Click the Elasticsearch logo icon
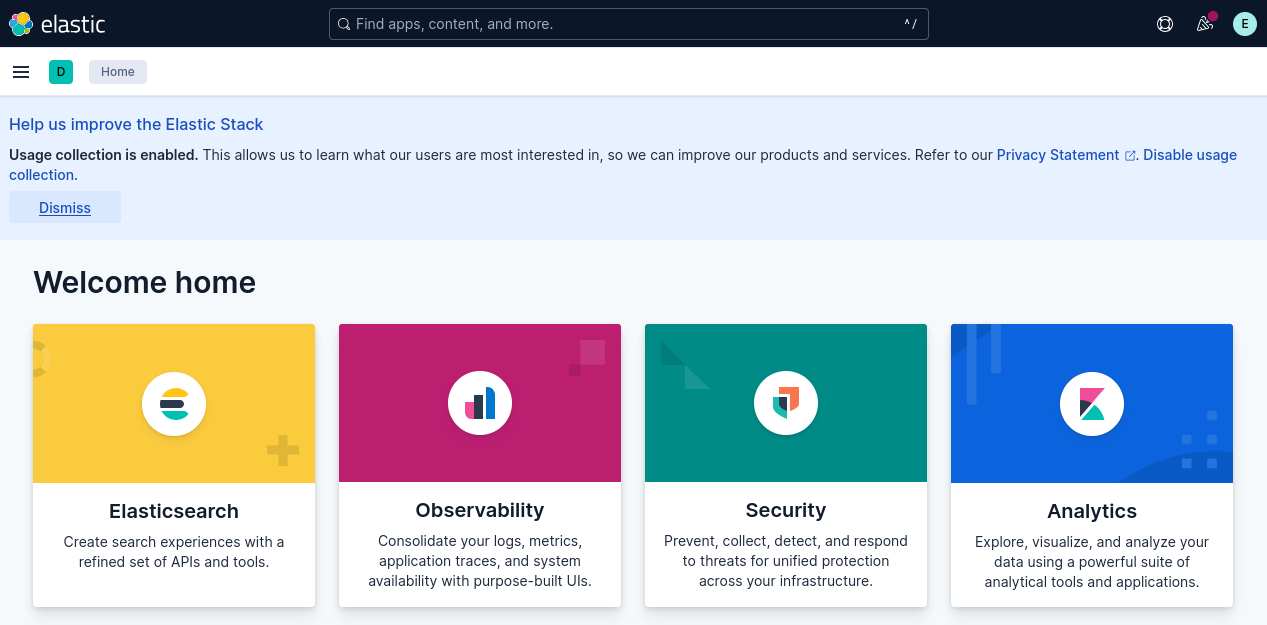 coord(174,404)
